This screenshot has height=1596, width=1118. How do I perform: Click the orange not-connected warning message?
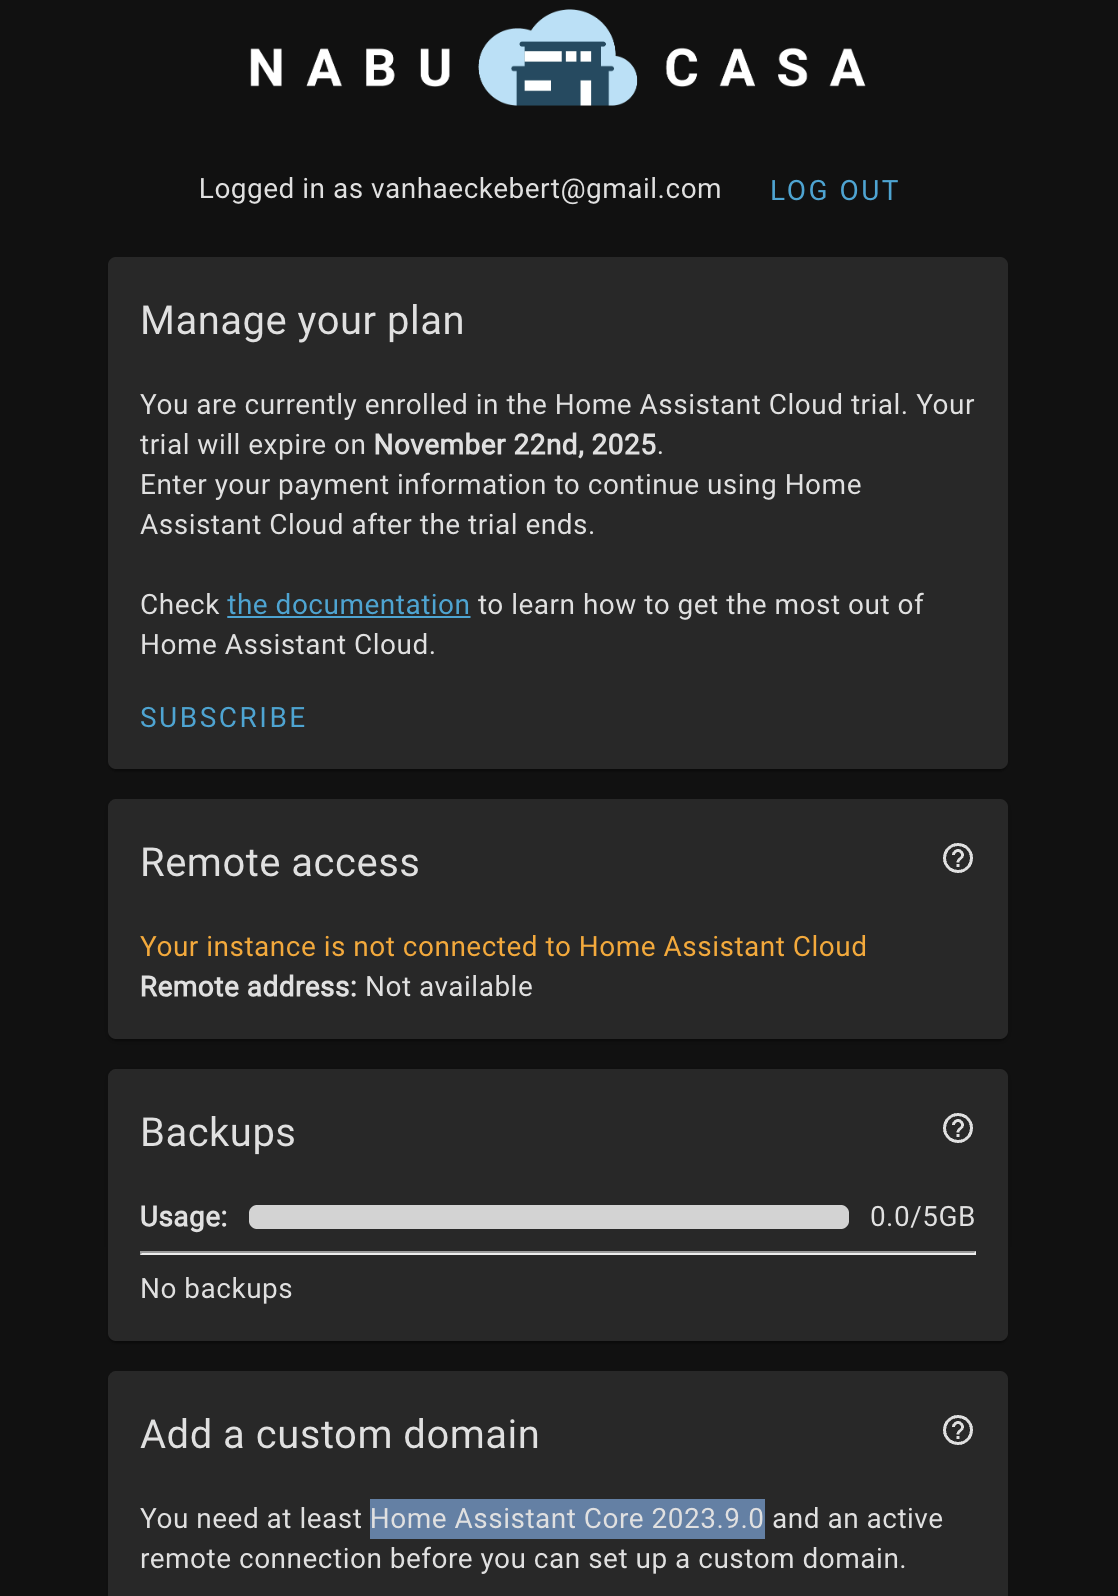pyautogui.click(x=503, y=947)
